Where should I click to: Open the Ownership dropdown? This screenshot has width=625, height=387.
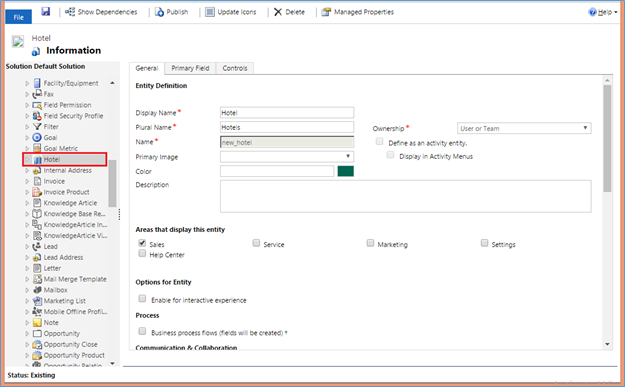pyautogui.click(x=524, y=128)
